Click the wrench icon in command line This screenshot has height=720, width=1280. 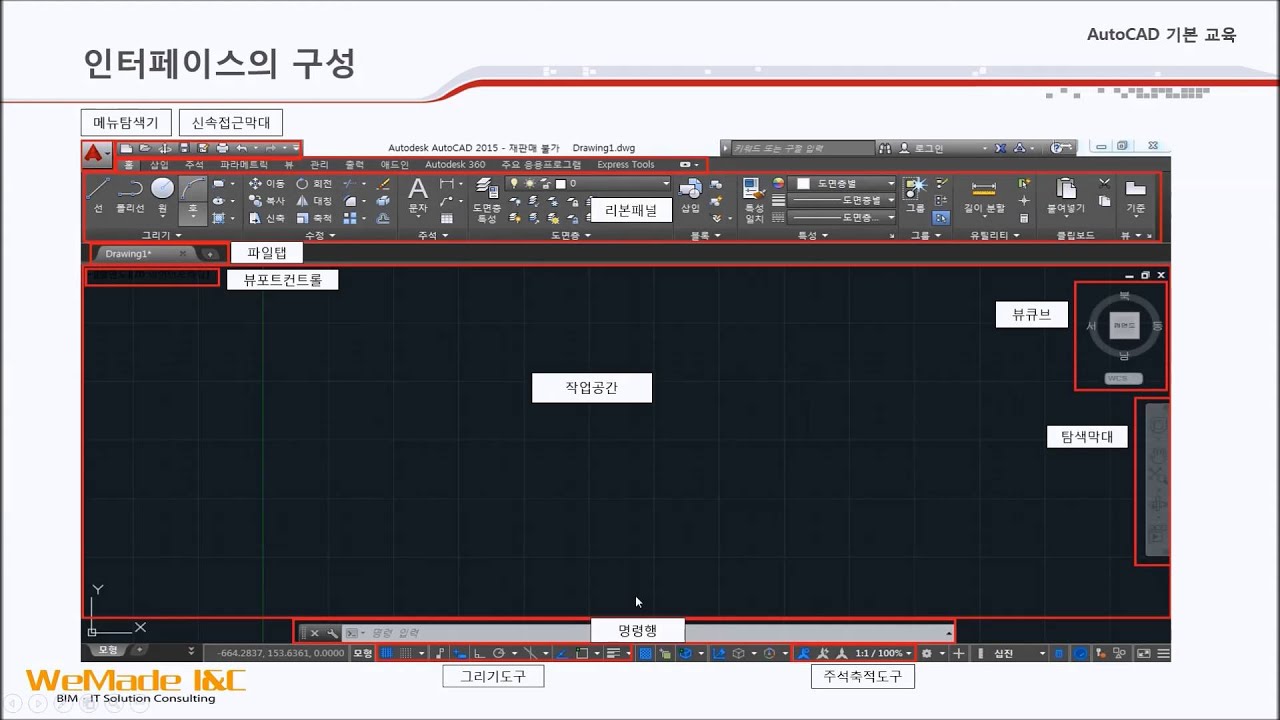333,633
